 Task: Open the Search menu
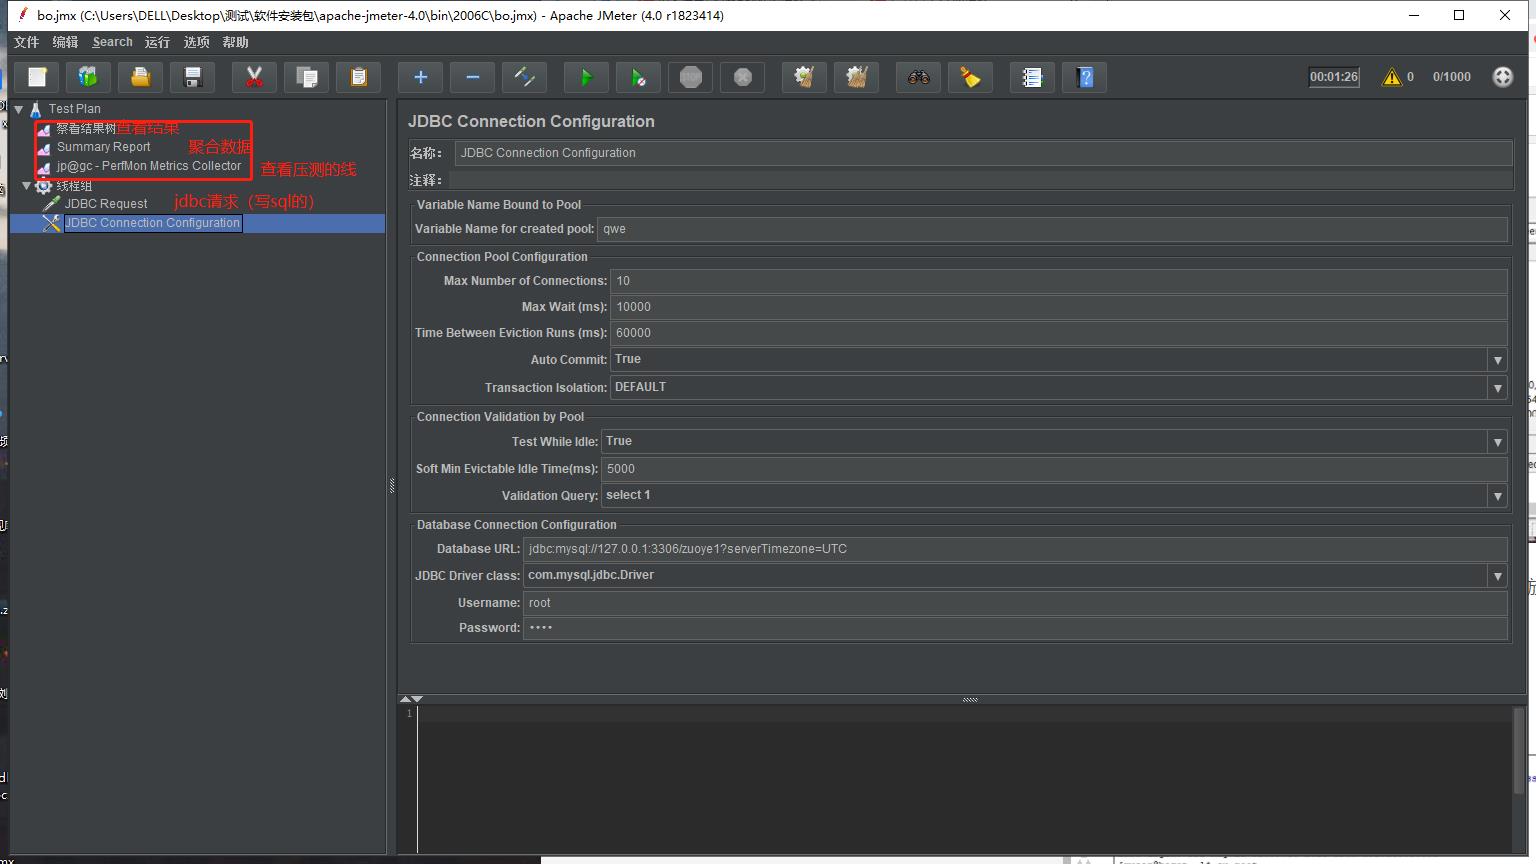click(112, 42)
